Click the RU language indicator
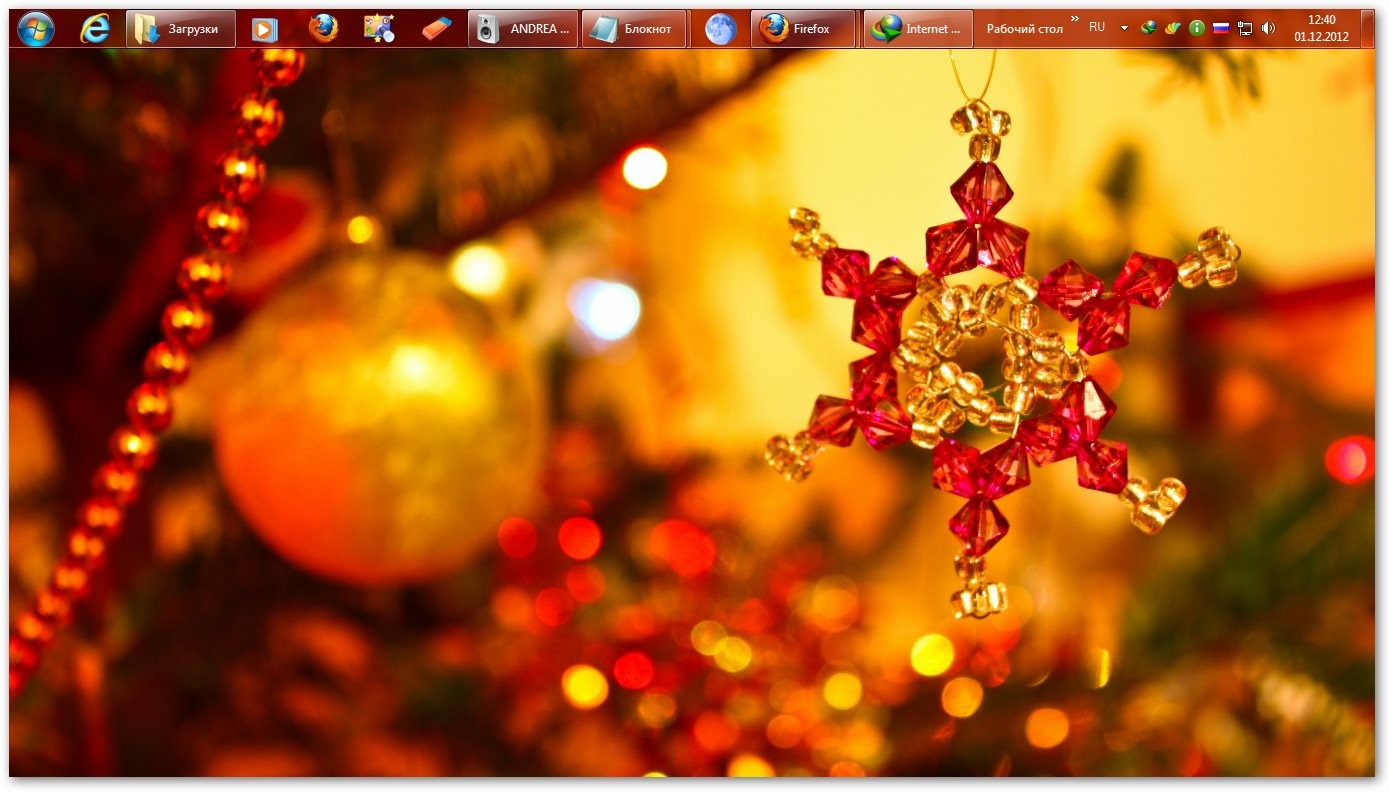The image size is (1390, 792). 1097,28
